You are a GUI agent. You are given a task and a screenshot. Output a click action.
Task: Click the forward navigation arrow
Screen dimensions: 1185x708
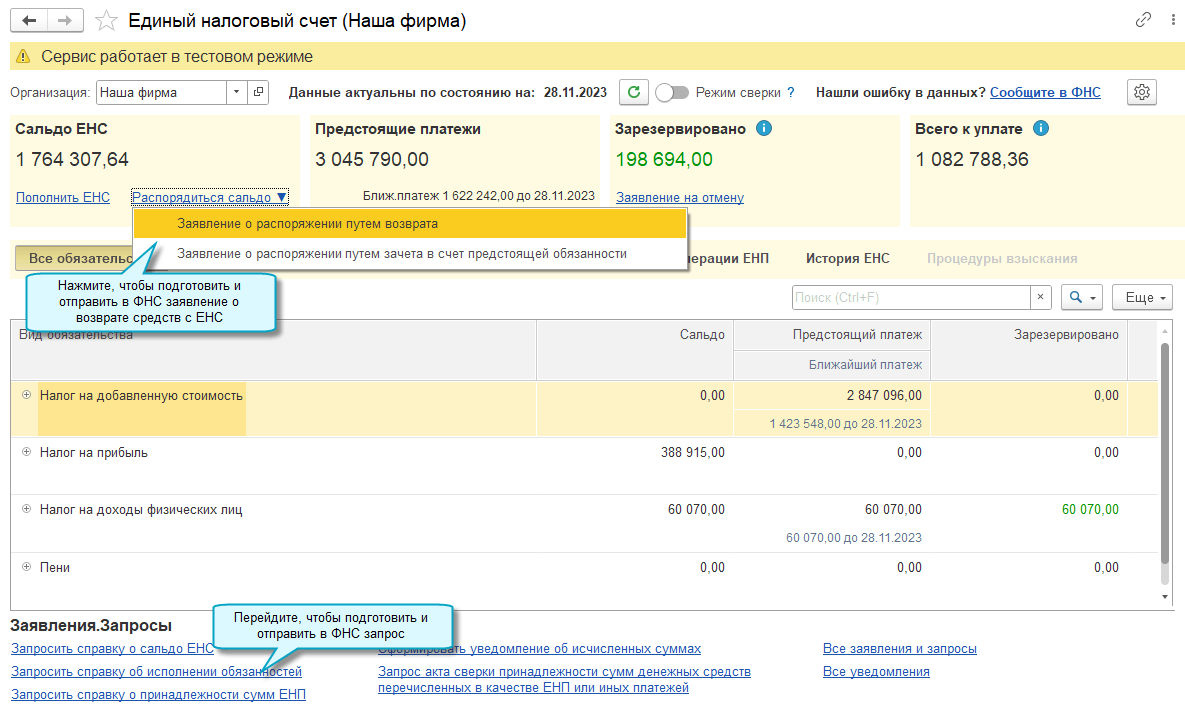tap(64, 21)
